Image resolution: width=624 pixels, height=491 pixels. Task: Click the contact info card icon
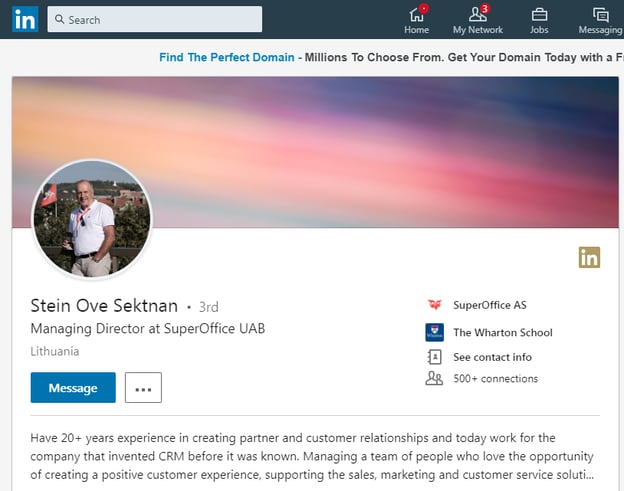pyautogui.click(x=434, y=357)
